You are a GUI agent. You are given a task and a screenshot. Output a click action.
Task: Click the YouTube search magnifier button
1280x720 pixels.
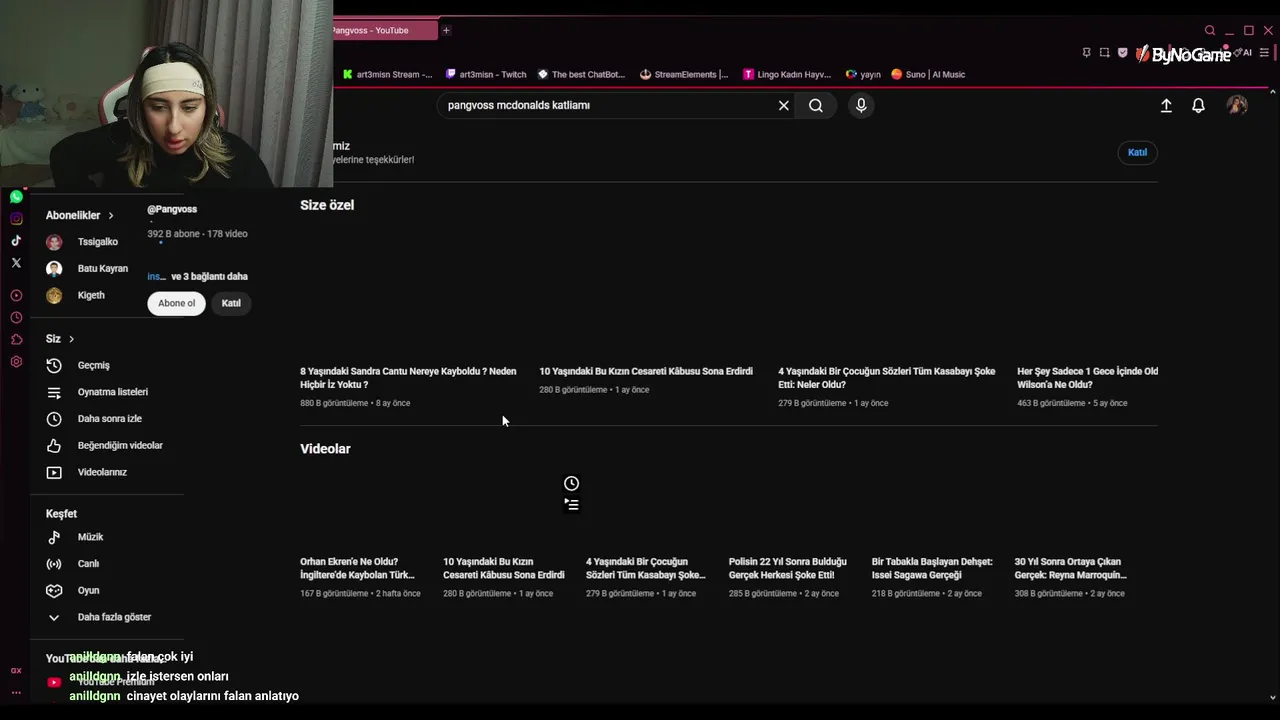(x=816, y=105)
